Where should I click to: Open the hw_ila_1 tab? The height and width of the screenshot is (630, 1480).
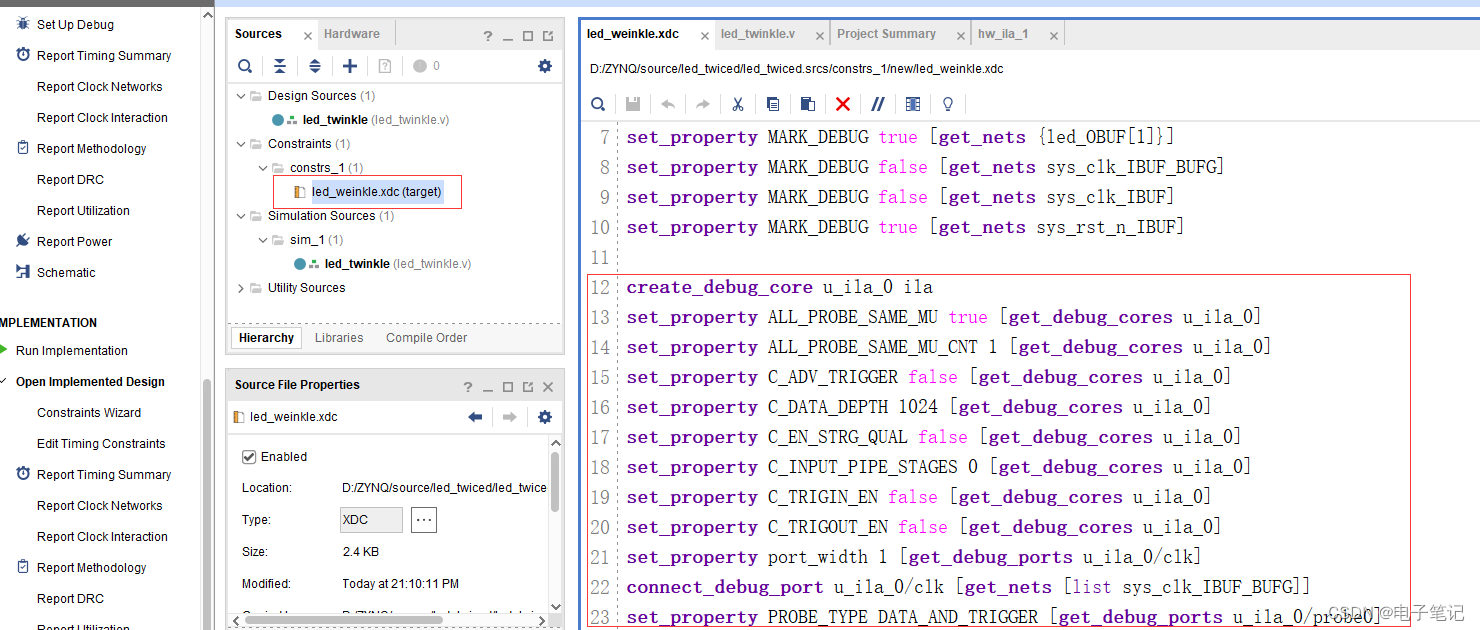(x=1003, y=34)
